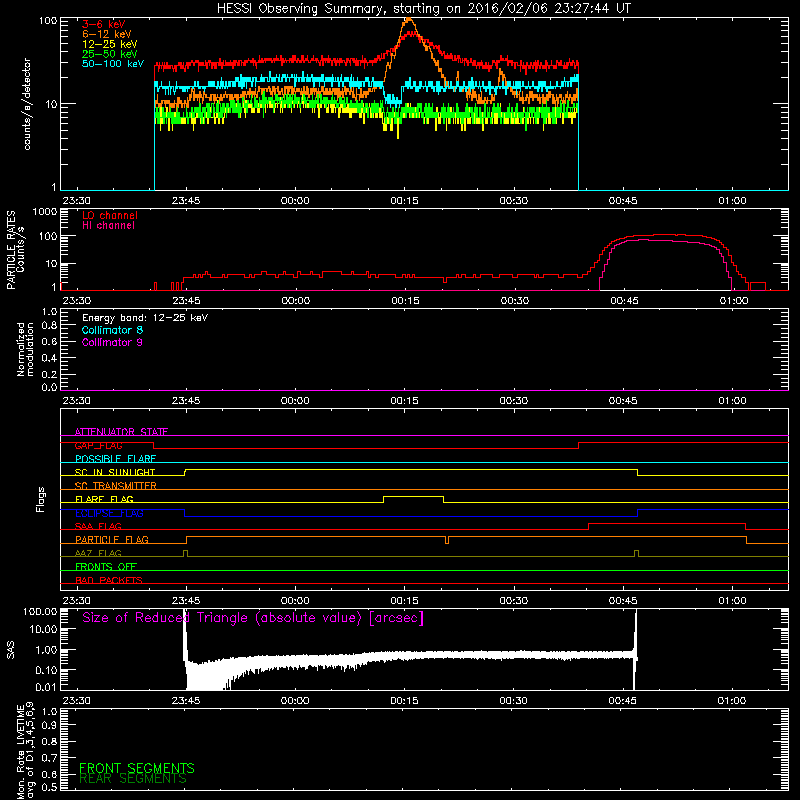
Task: Select the Collimator 8 legend label
Action: (x=112, y=330)
